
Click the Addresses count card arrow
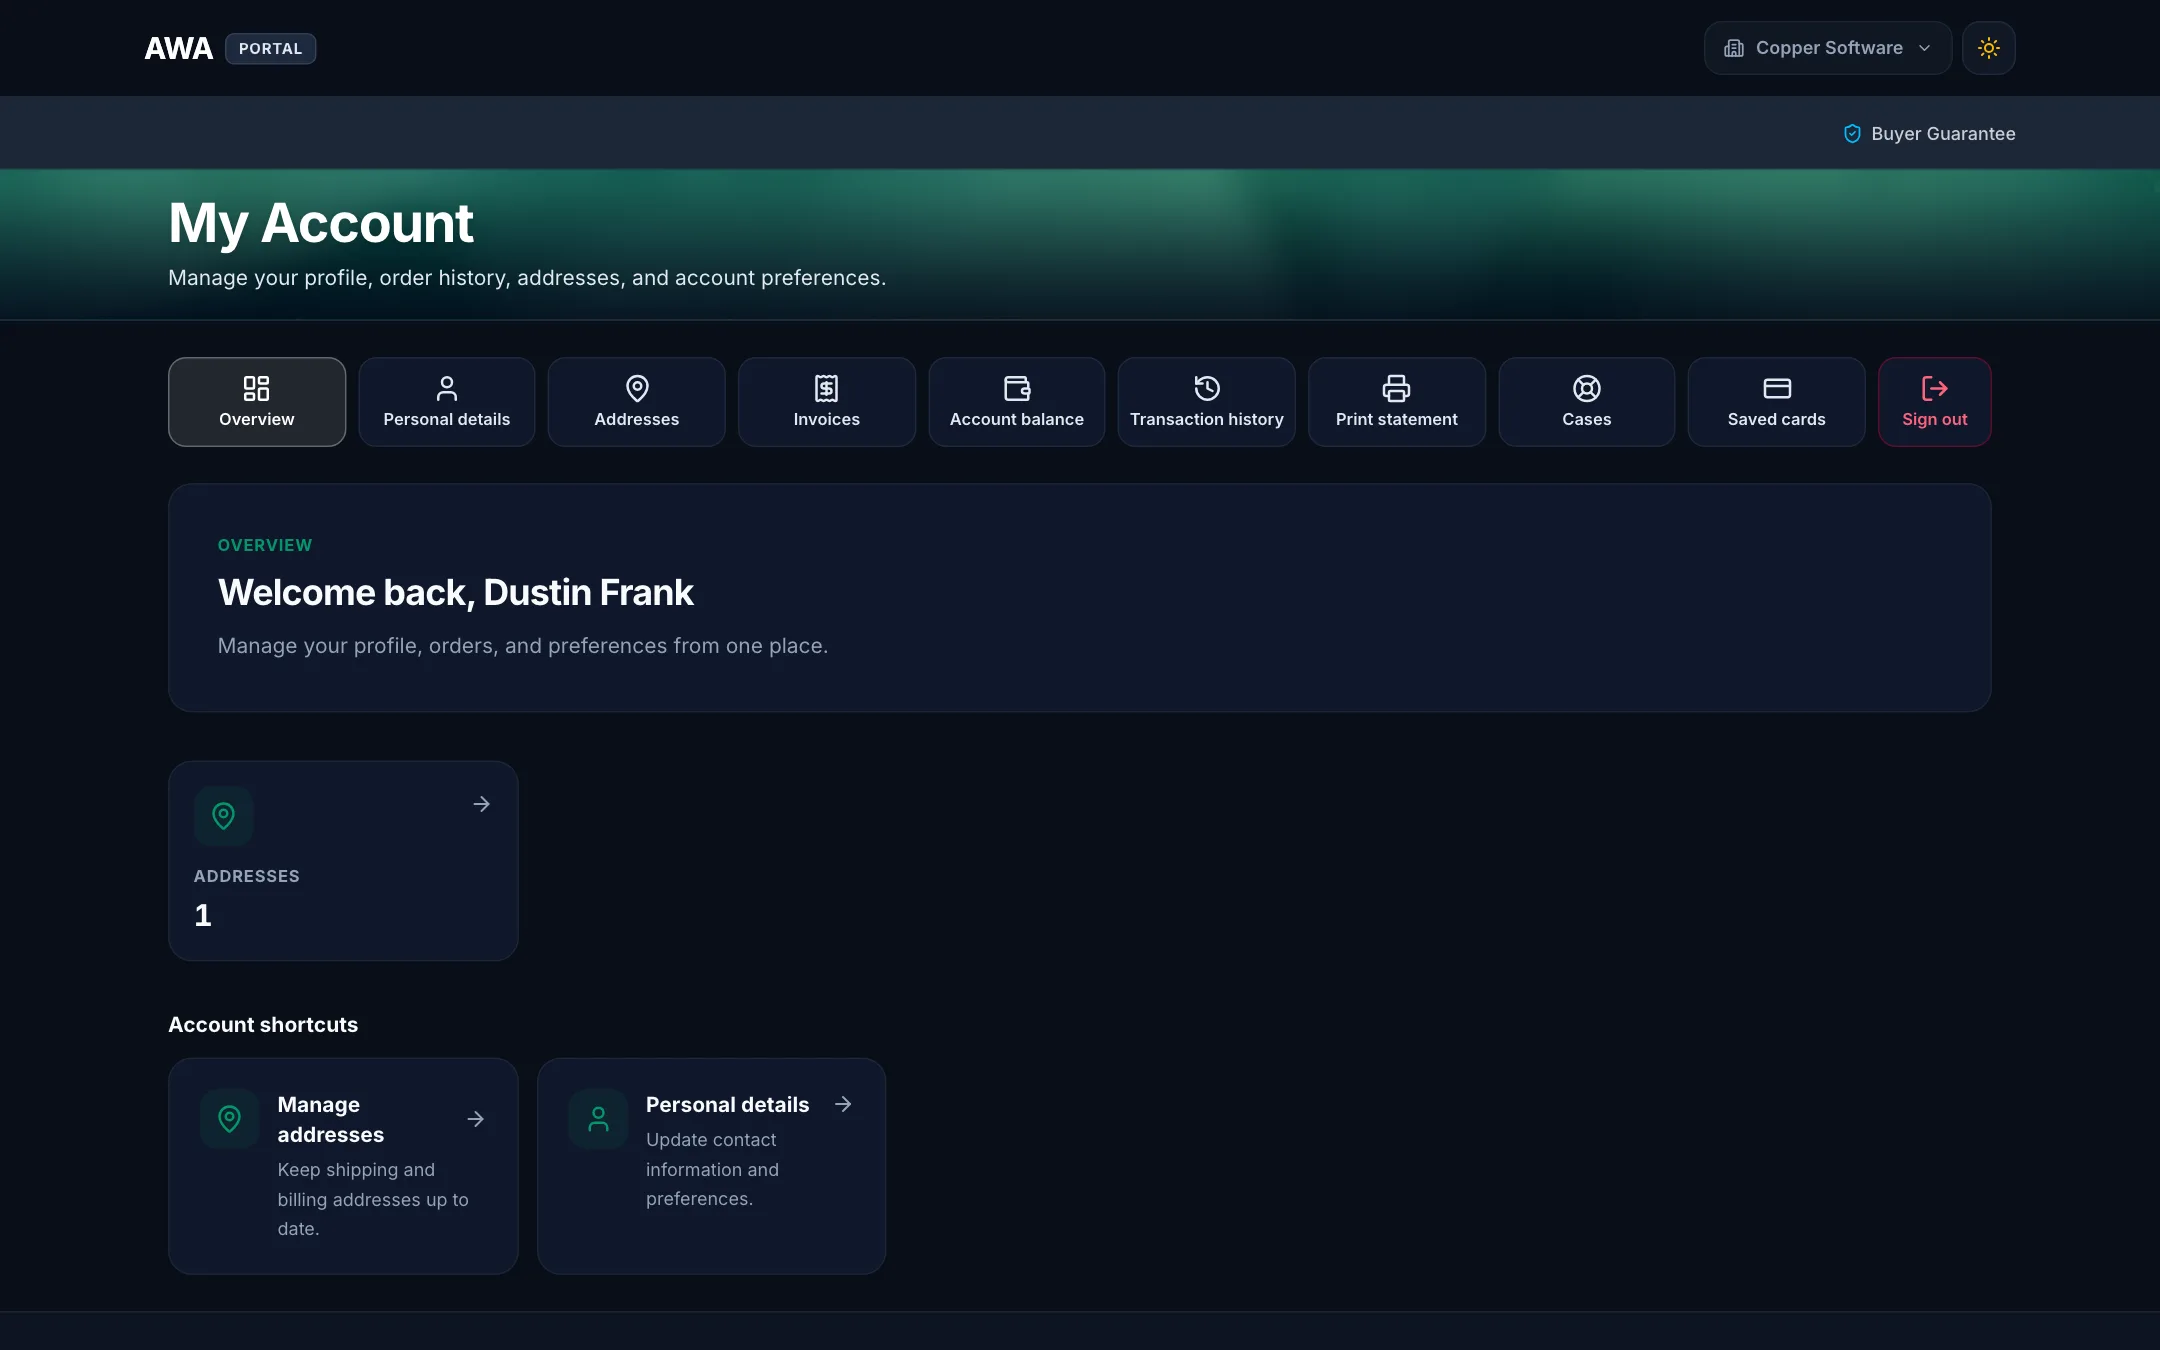coord(482,804)
